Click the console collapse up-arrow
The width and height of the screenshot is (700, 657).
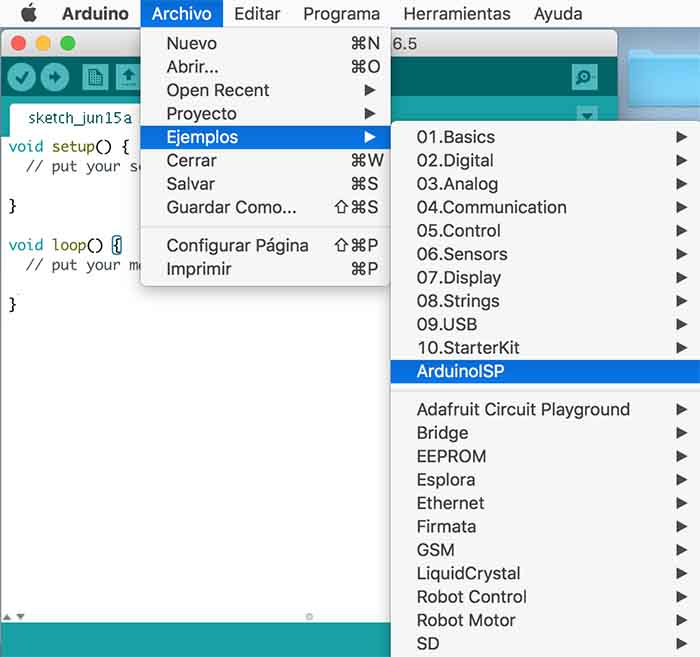7,616
